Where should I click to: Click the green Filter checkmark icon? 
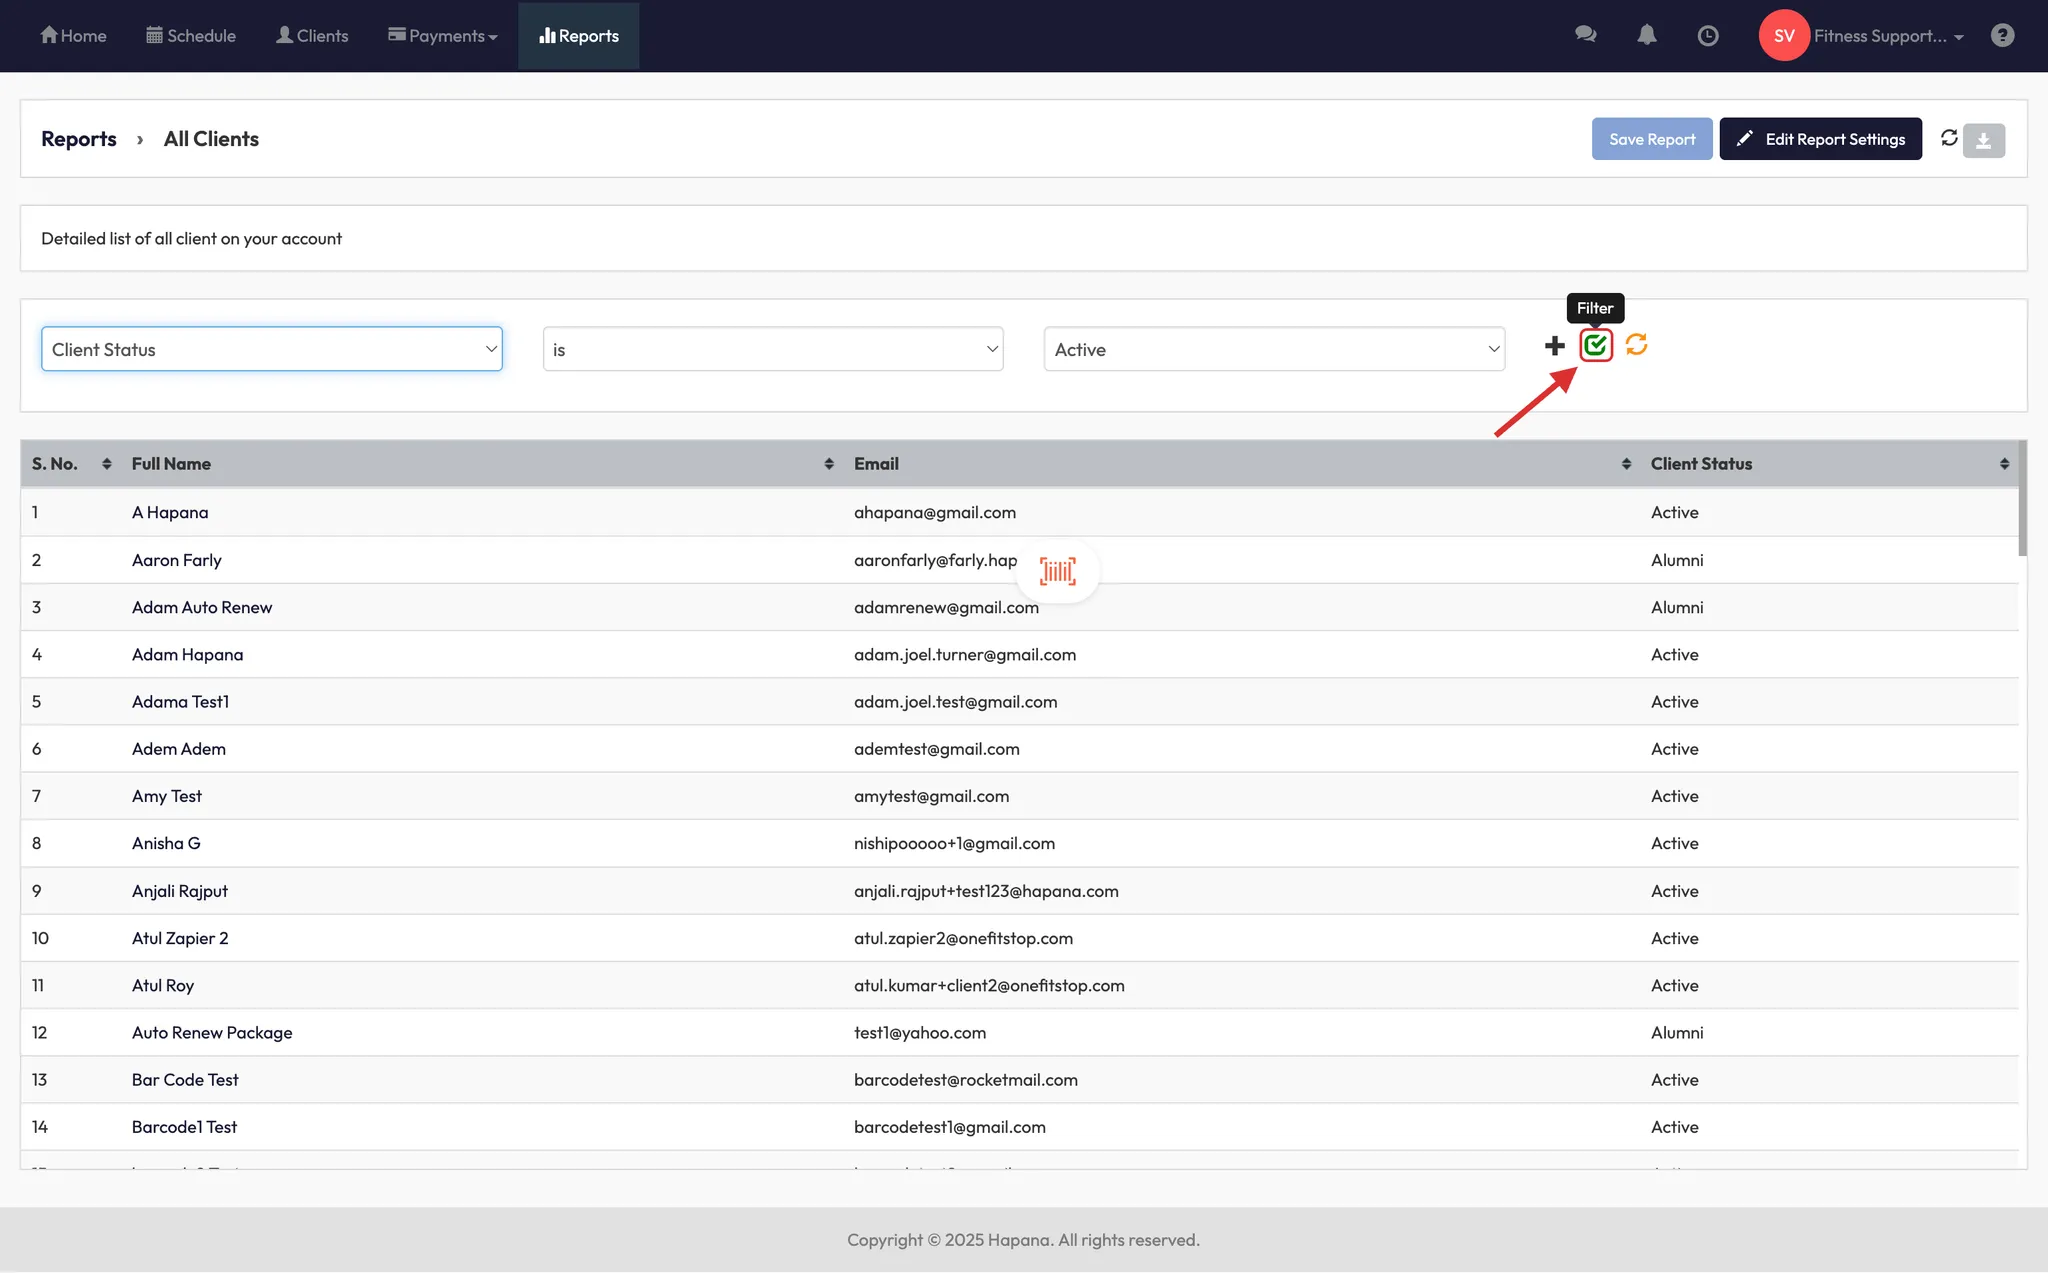[1595, 346]
